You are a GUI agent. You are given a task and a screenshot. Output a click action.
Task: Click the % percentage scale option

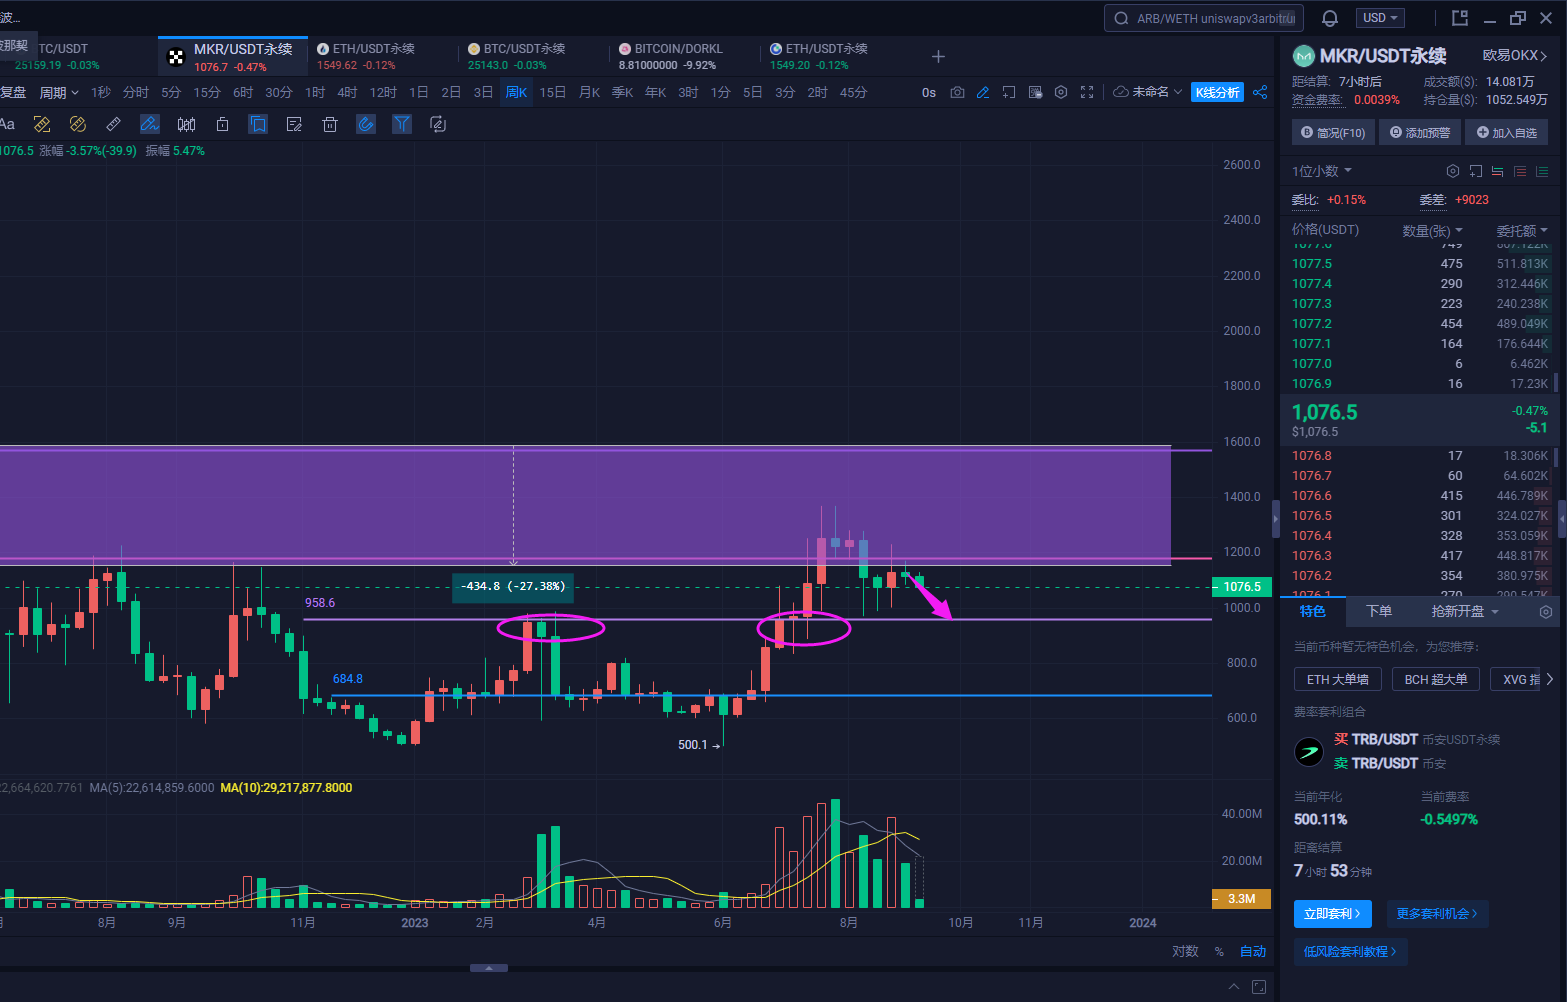tap(1219, 951)
